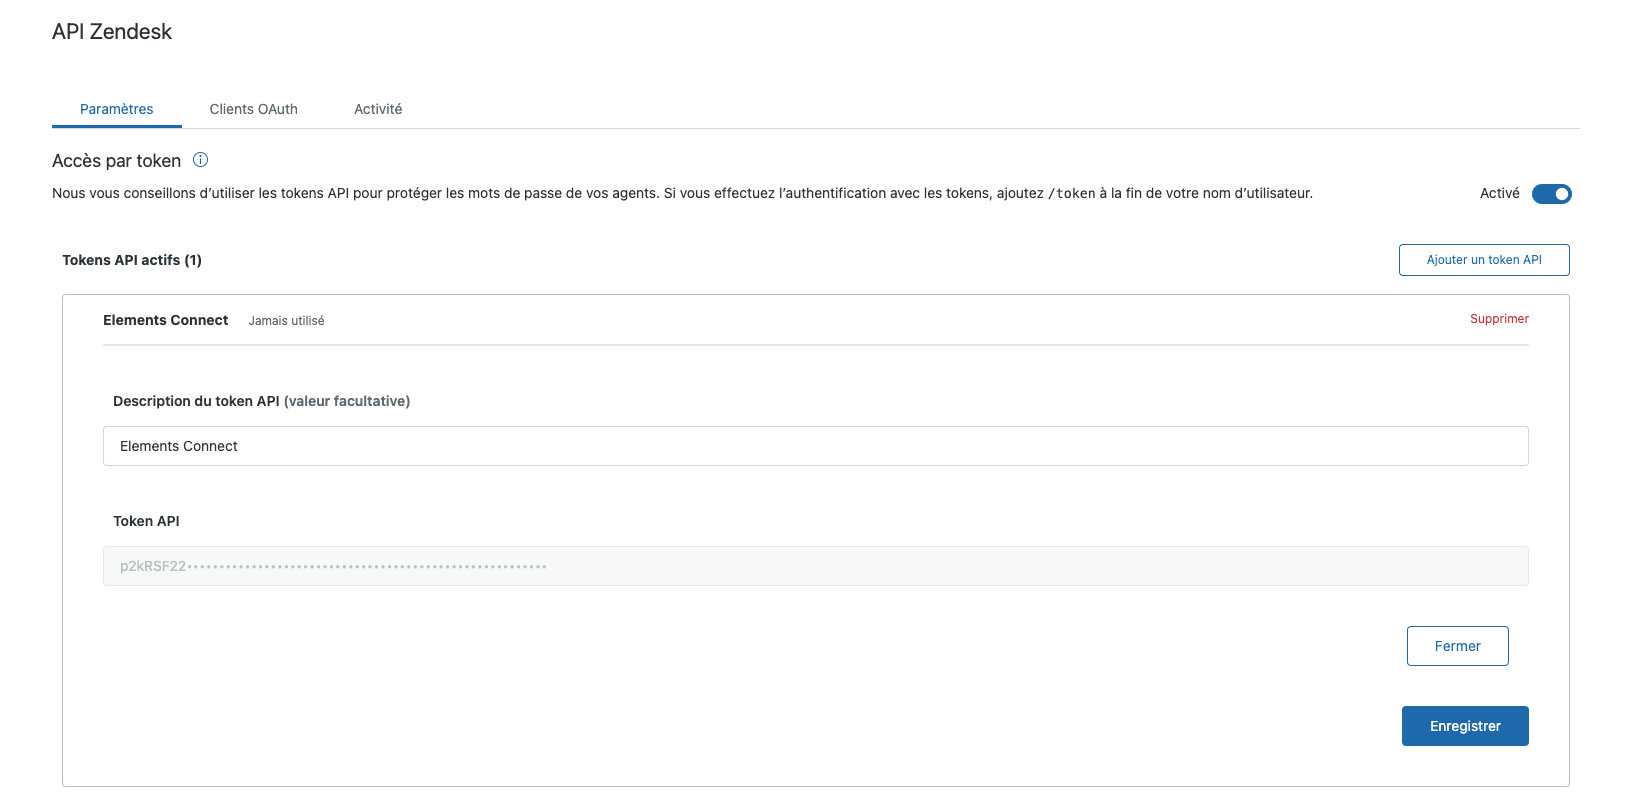Click the Jamais utilisé status text
This screenshot has height=811, width=1630.
(x=286, y=321)
